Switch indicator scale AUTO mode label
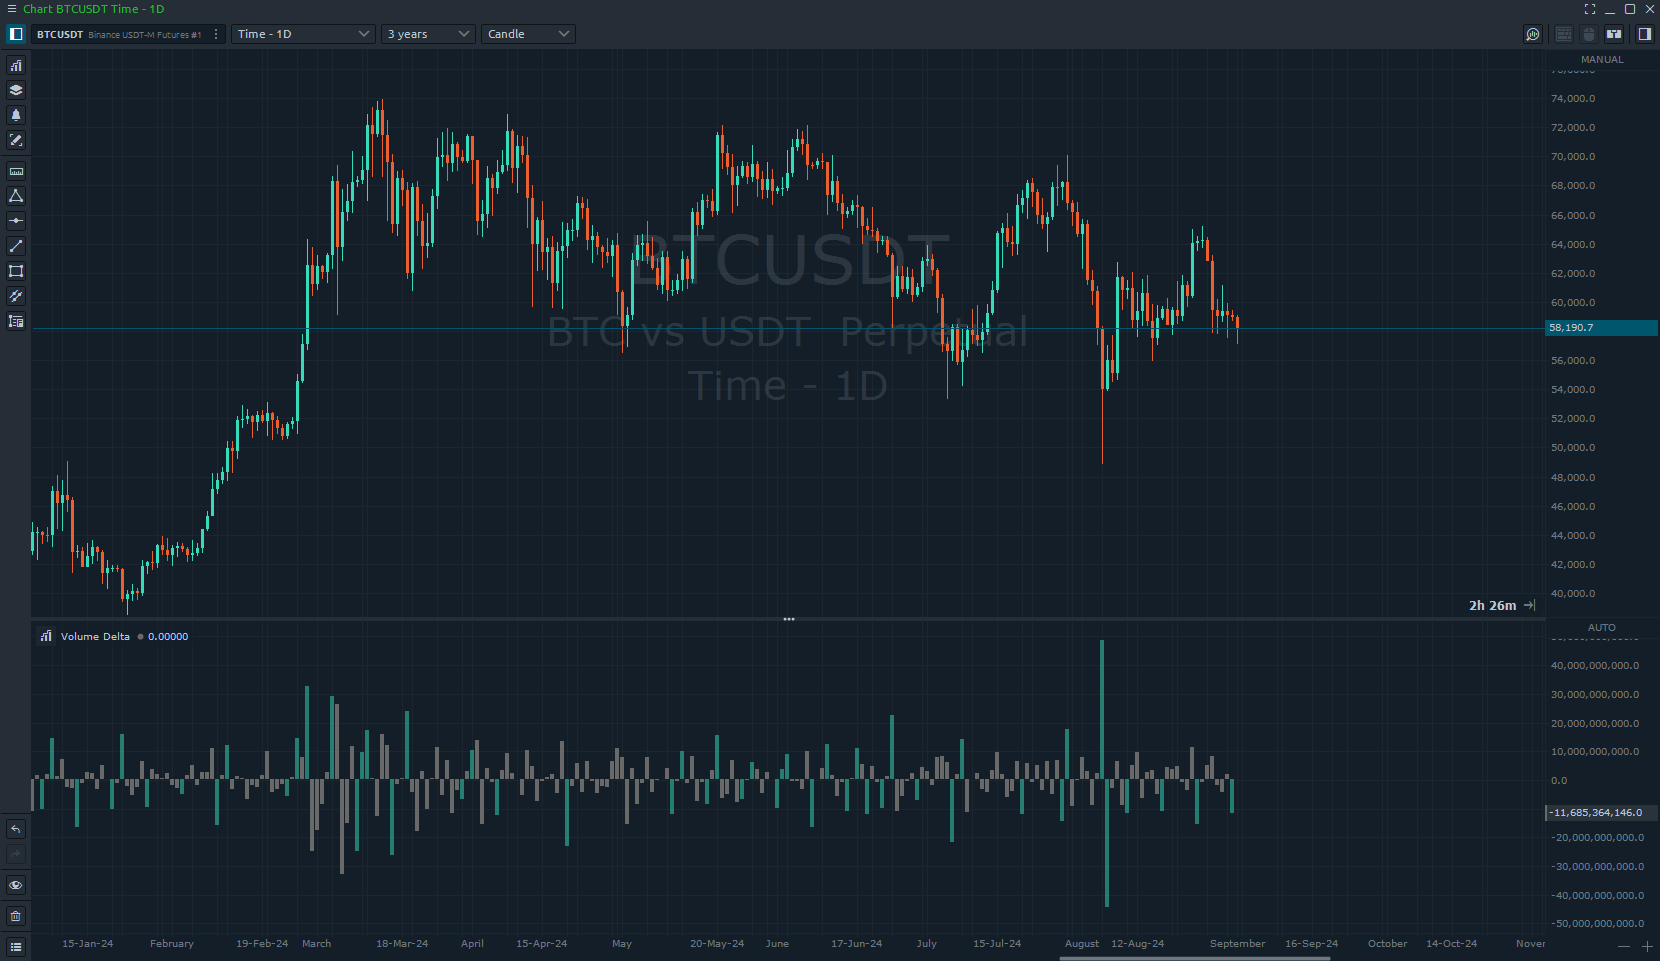Screen dimensions: 1660x961 pos(1602,628)
